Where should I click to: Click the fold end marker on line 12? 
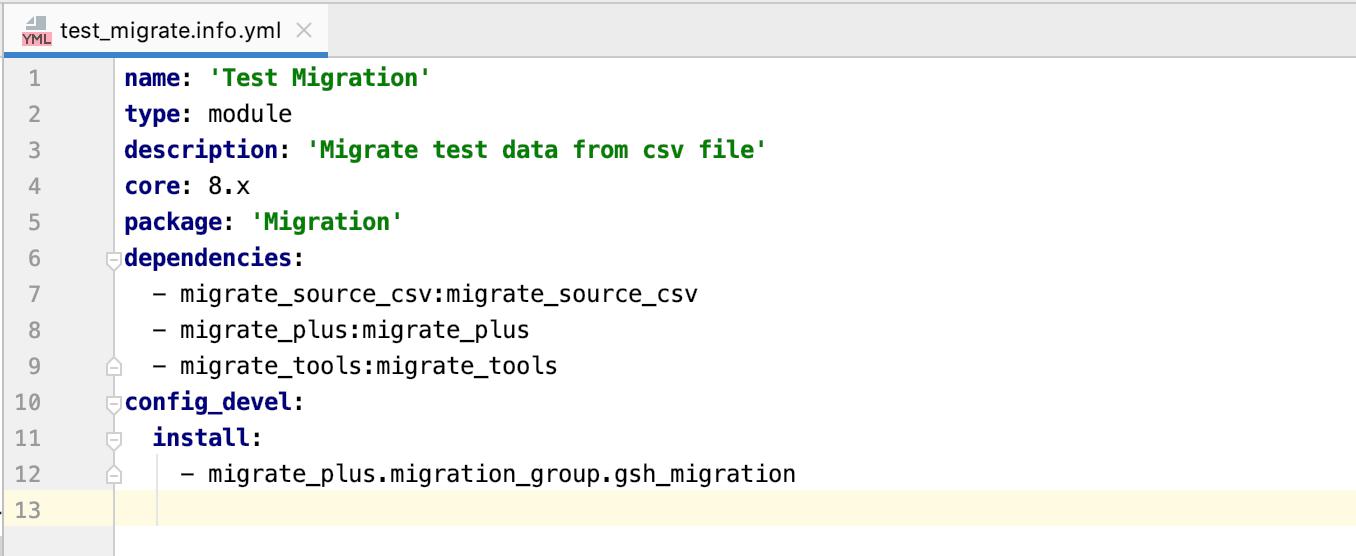[114, 474]
